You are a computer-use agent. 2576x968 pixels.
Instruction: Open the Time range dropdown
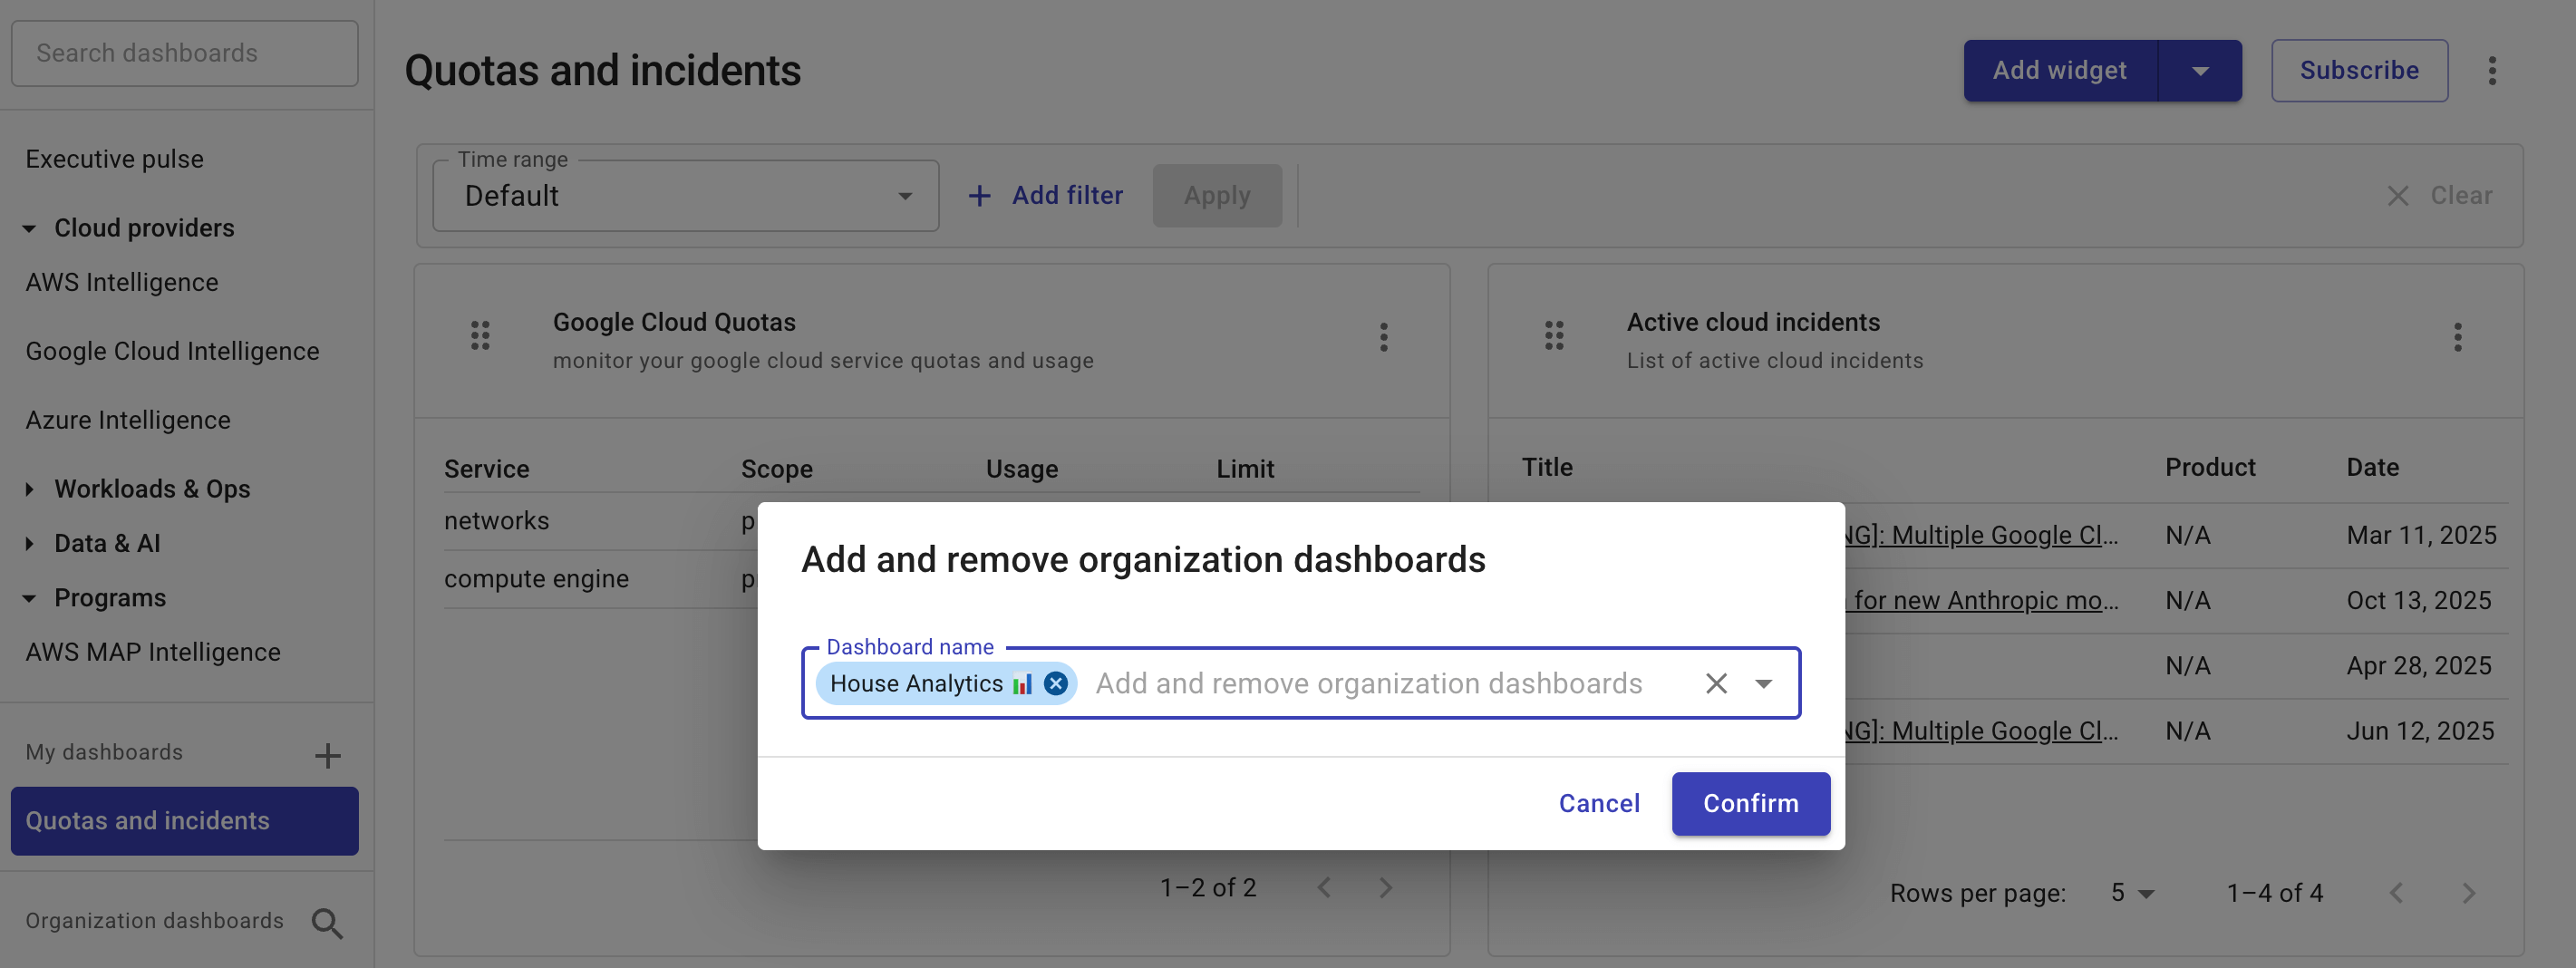pos(685,196)
